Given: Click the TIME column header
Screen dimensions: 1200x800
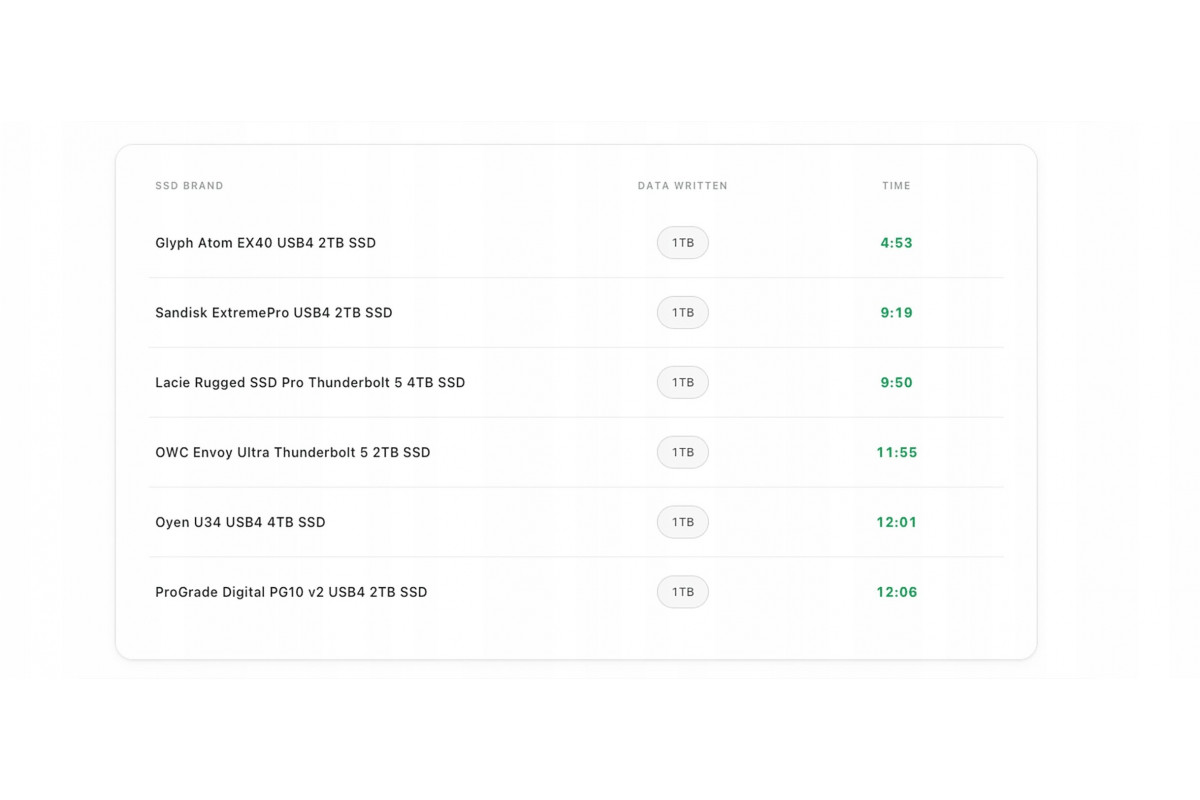Looking at the screenshot, I should [x=896, y=186].
